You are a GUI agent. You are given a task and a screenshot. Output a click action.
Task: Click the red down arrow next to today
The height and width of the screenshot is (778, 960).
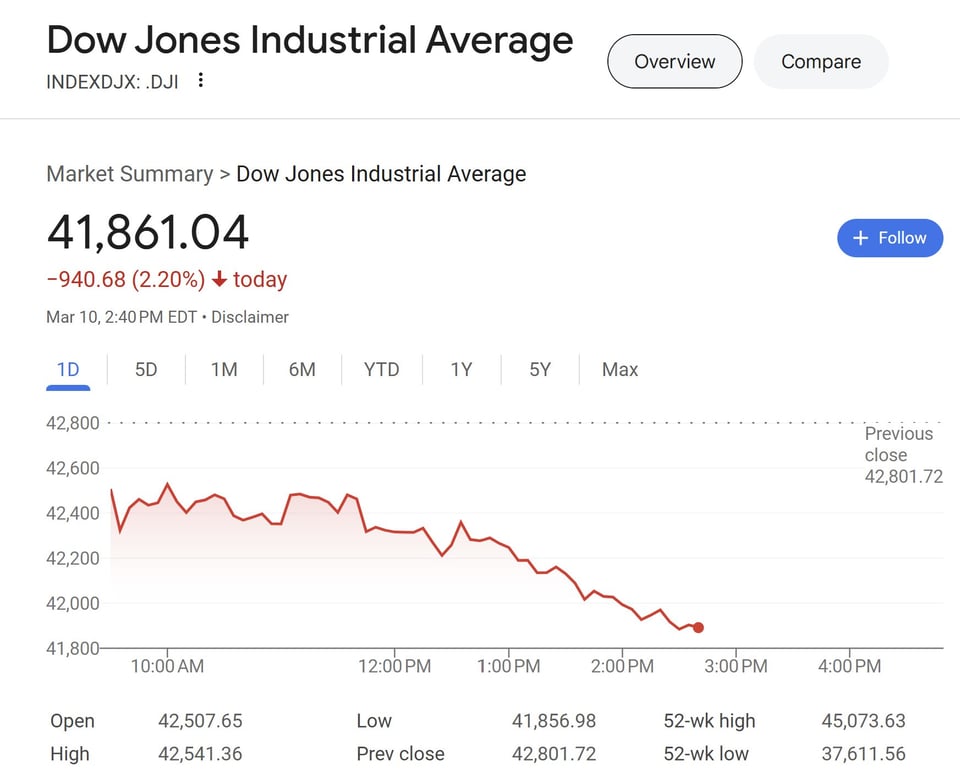[219, 280]
